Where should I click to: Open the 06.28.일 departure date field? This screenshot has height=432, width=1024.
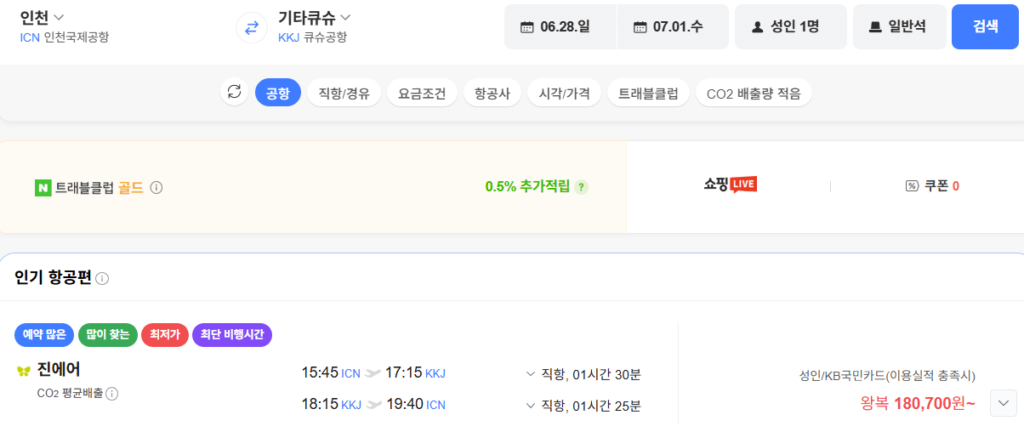[561, 27]
